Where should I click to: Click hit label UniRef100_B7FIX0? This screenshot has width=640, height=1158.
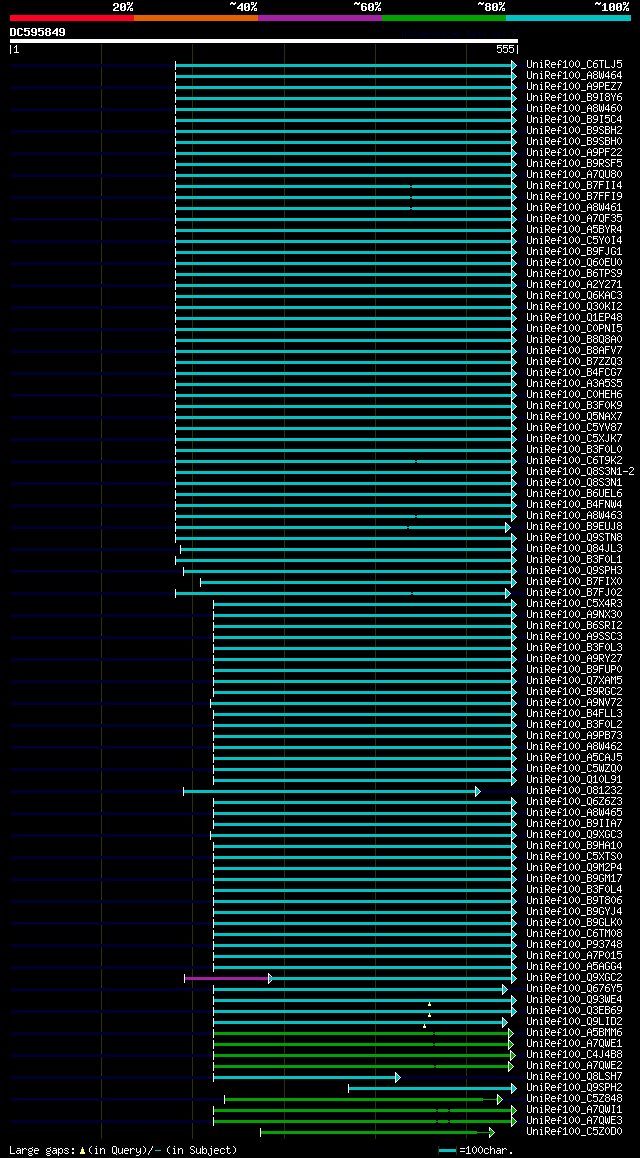pos(574,582)
